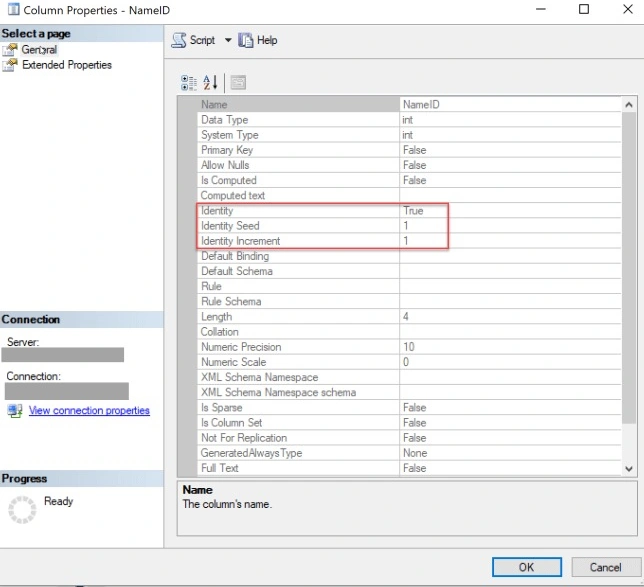Select the Name property row
The width and height of the screenshot is (644, 587).
pyautogui.click(x=409, y=104)
